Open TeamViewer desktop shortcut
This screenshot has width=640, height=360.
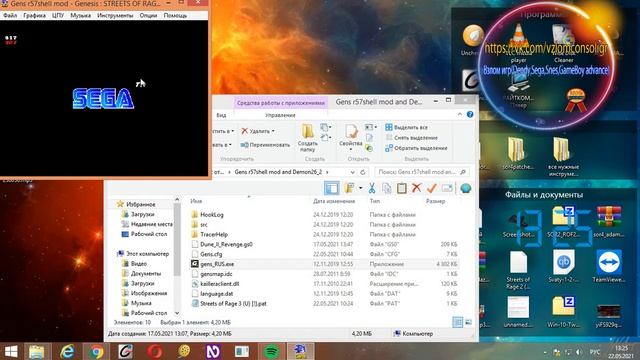point(609,266)
